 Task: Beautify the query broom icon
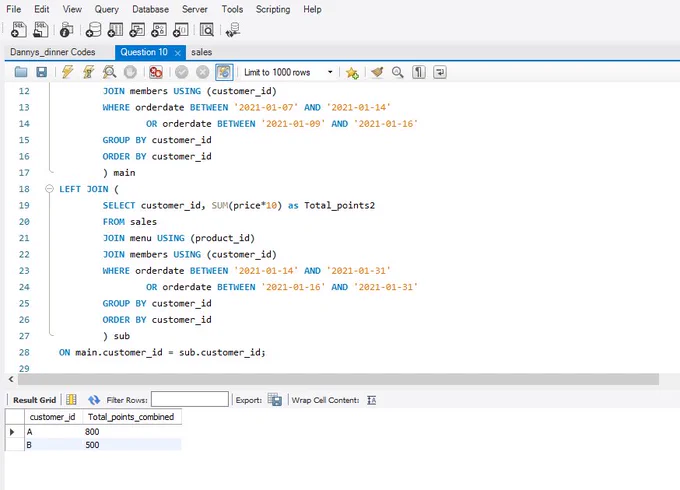(x=377, y=72)
